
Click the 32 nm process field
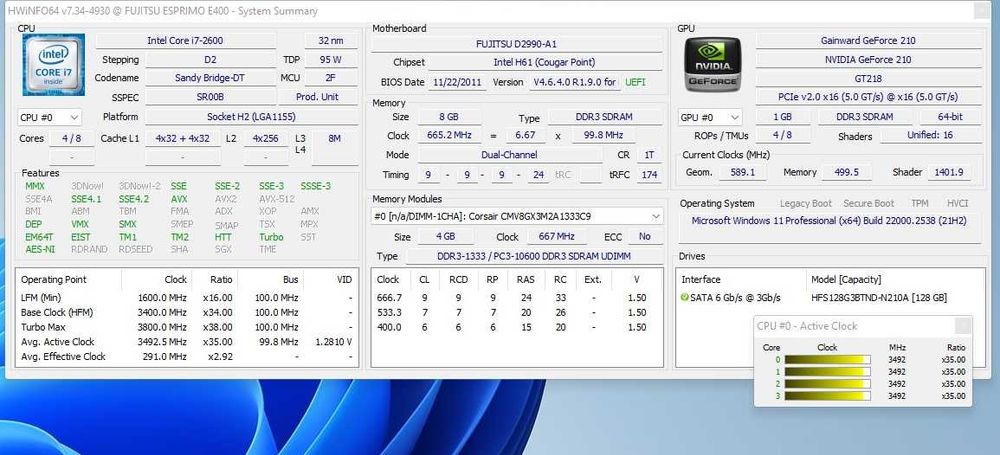[x=330, y=40]
